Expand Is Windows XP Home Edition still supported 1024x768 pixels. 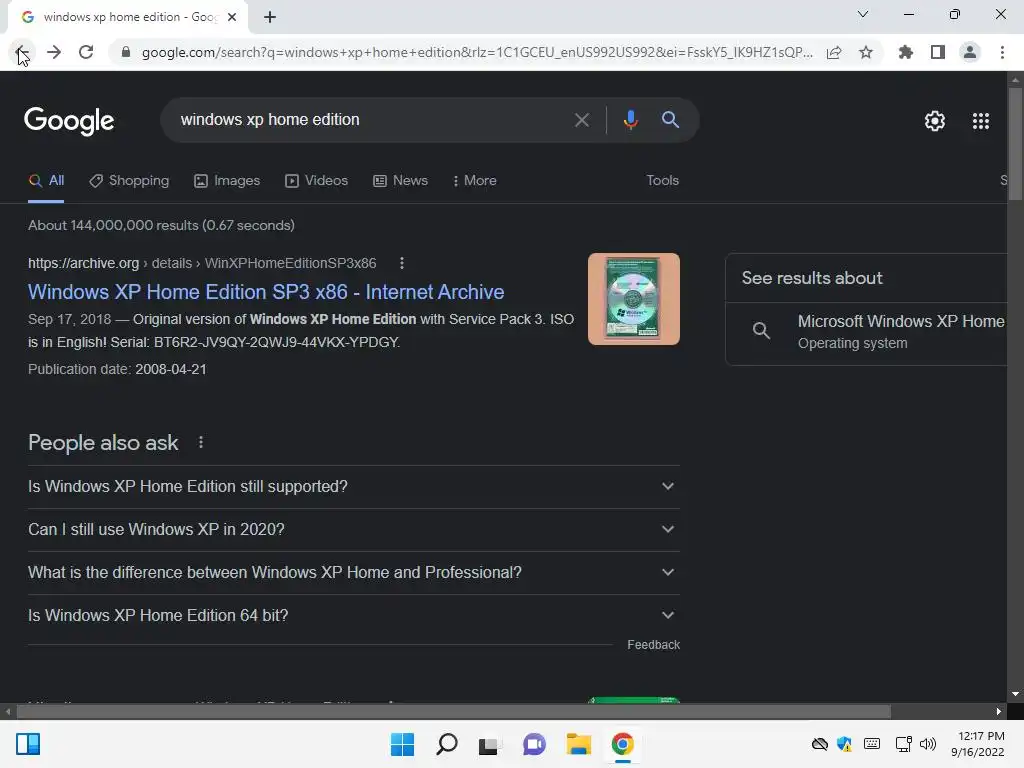(353, 487)
